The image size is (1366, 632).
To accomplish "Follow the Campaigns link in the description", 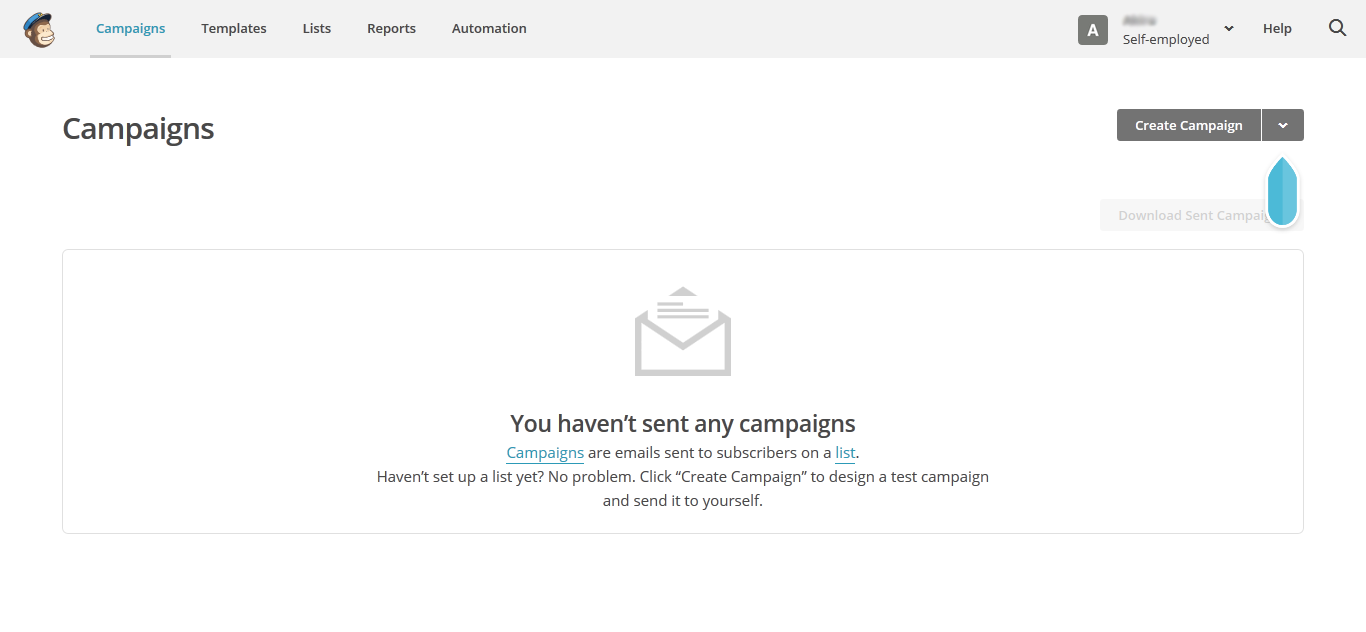I will (x=545, y=453).
